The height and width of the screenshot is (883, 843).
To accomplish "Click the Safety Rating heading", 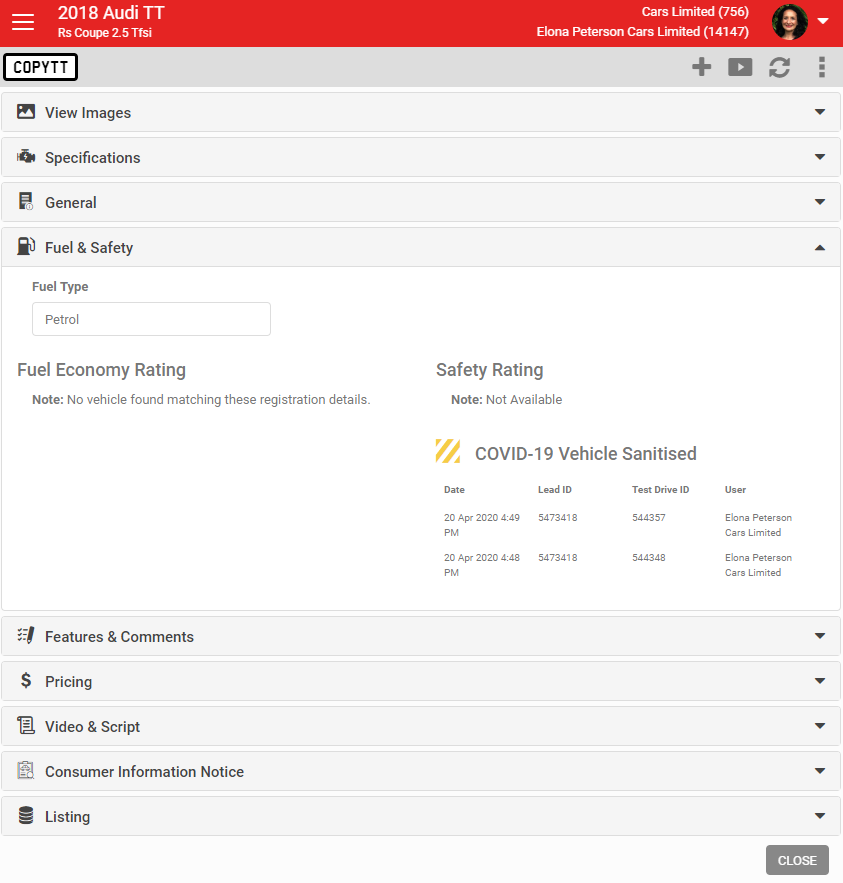I will click(x=489, y=370).
